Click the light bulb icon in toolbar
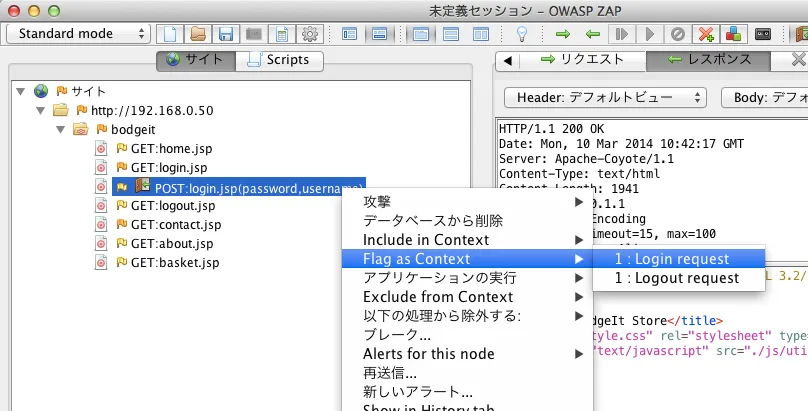The width and height of the screenshot is (808, 411). [522, 34]
